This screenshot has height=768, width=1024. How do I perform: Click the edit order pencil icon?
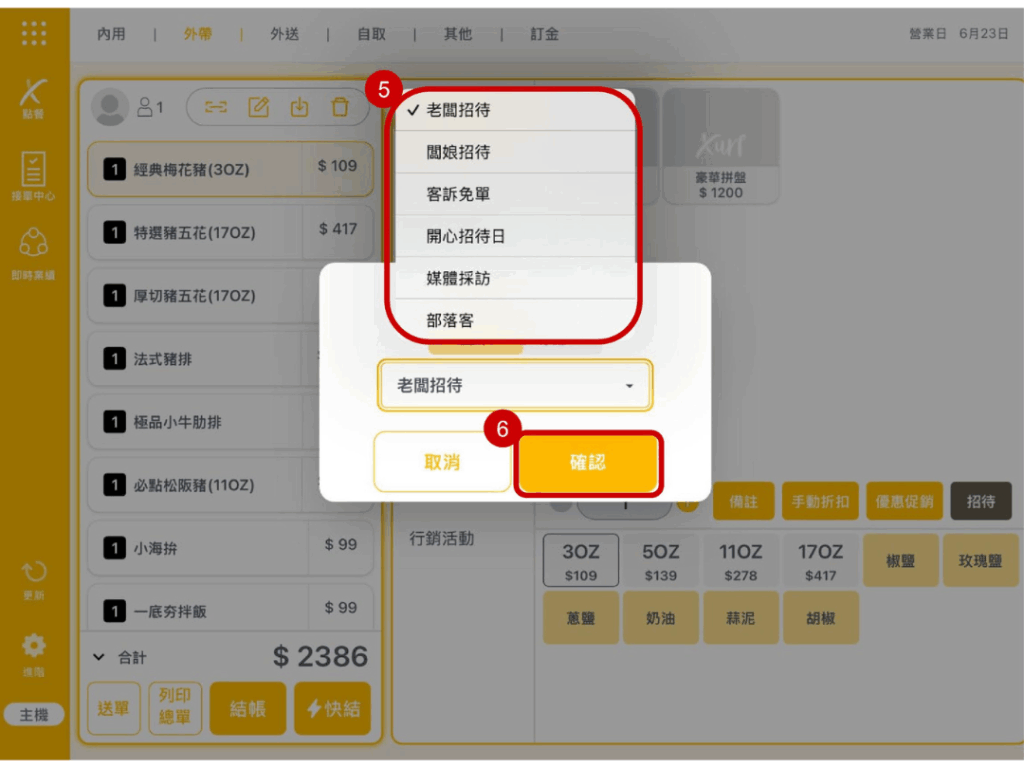point(259,108)
